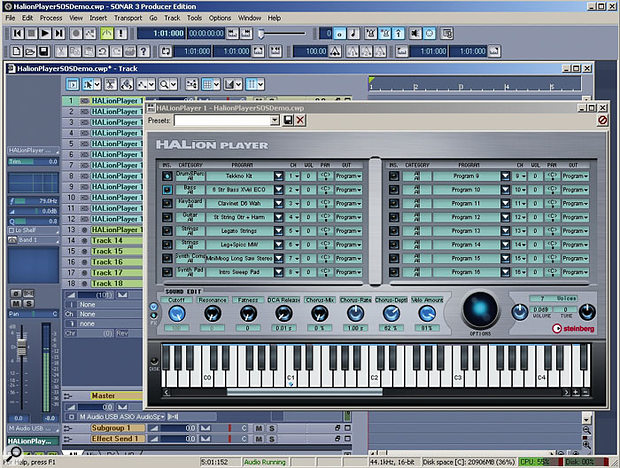Click the Cutoff knob in Sound Edit
Viewport: 620px width, 468px height.
coord(177,314)
